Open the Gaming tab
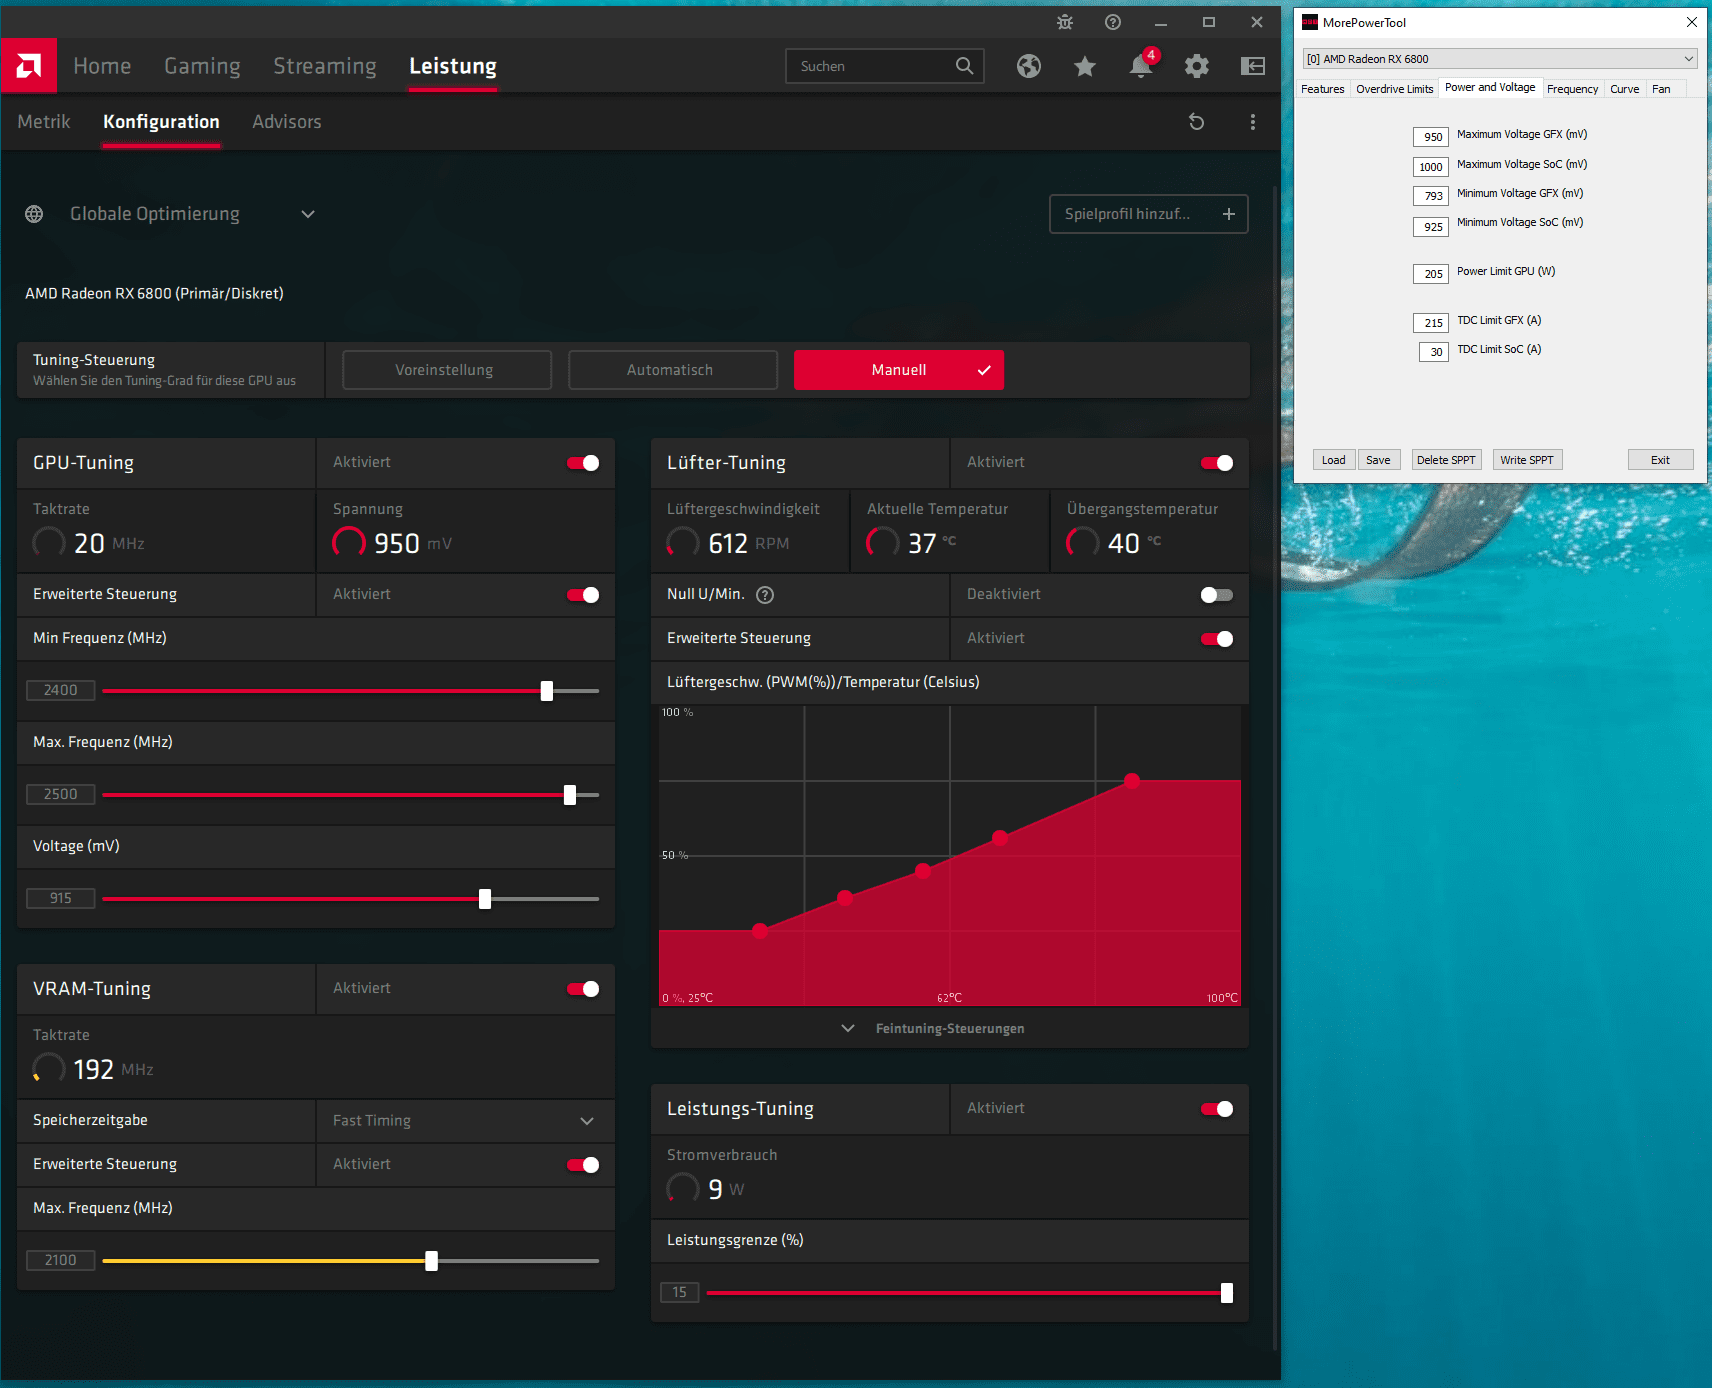 202,66
